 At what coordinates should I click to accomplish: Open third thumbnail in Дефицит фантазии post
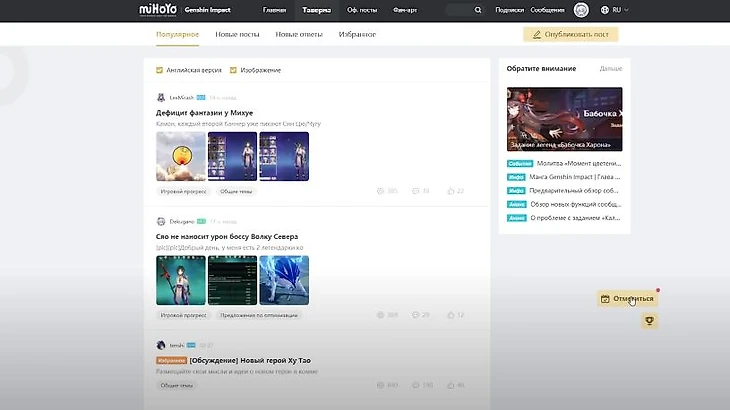(x=284, y=156)
